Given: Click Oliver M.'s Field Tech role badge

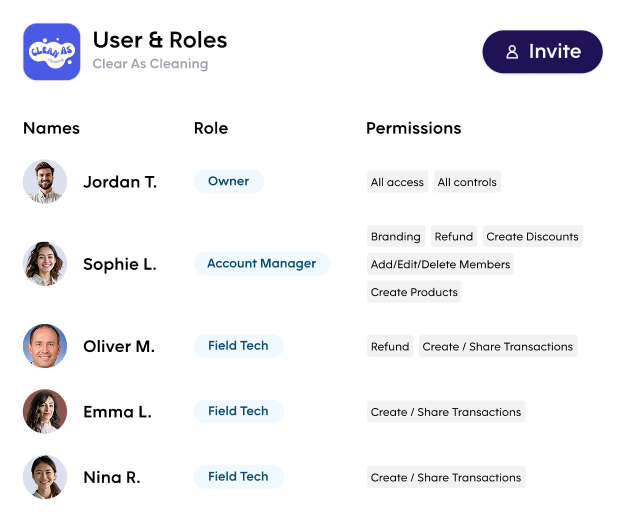Looking at the screenshot, I should pos(238,346).
